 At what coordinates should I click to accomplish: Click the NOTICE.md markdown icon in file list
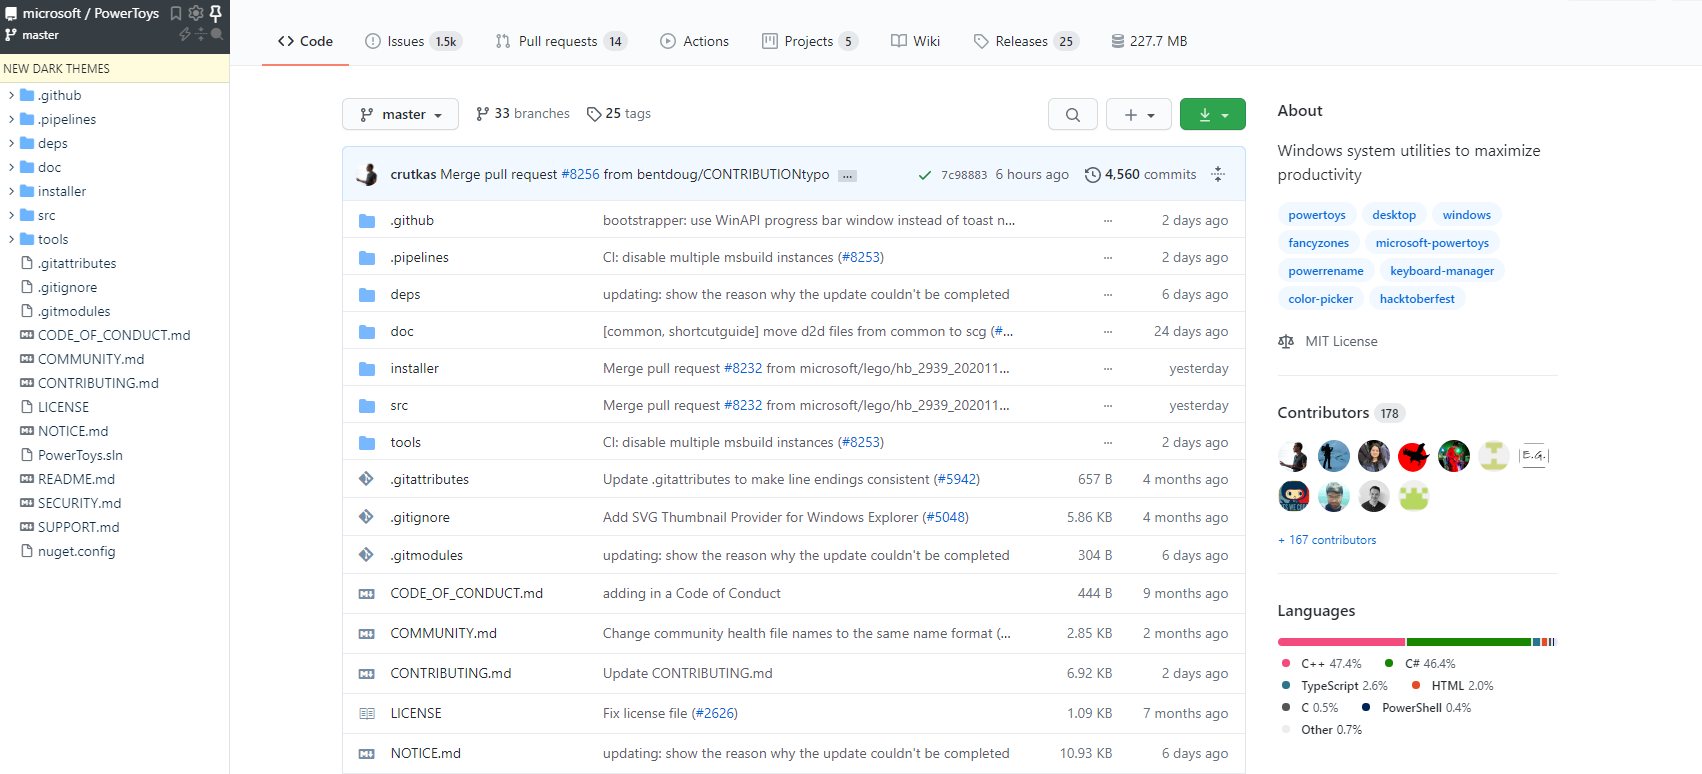pyautogui.click(x=367, y=753)
